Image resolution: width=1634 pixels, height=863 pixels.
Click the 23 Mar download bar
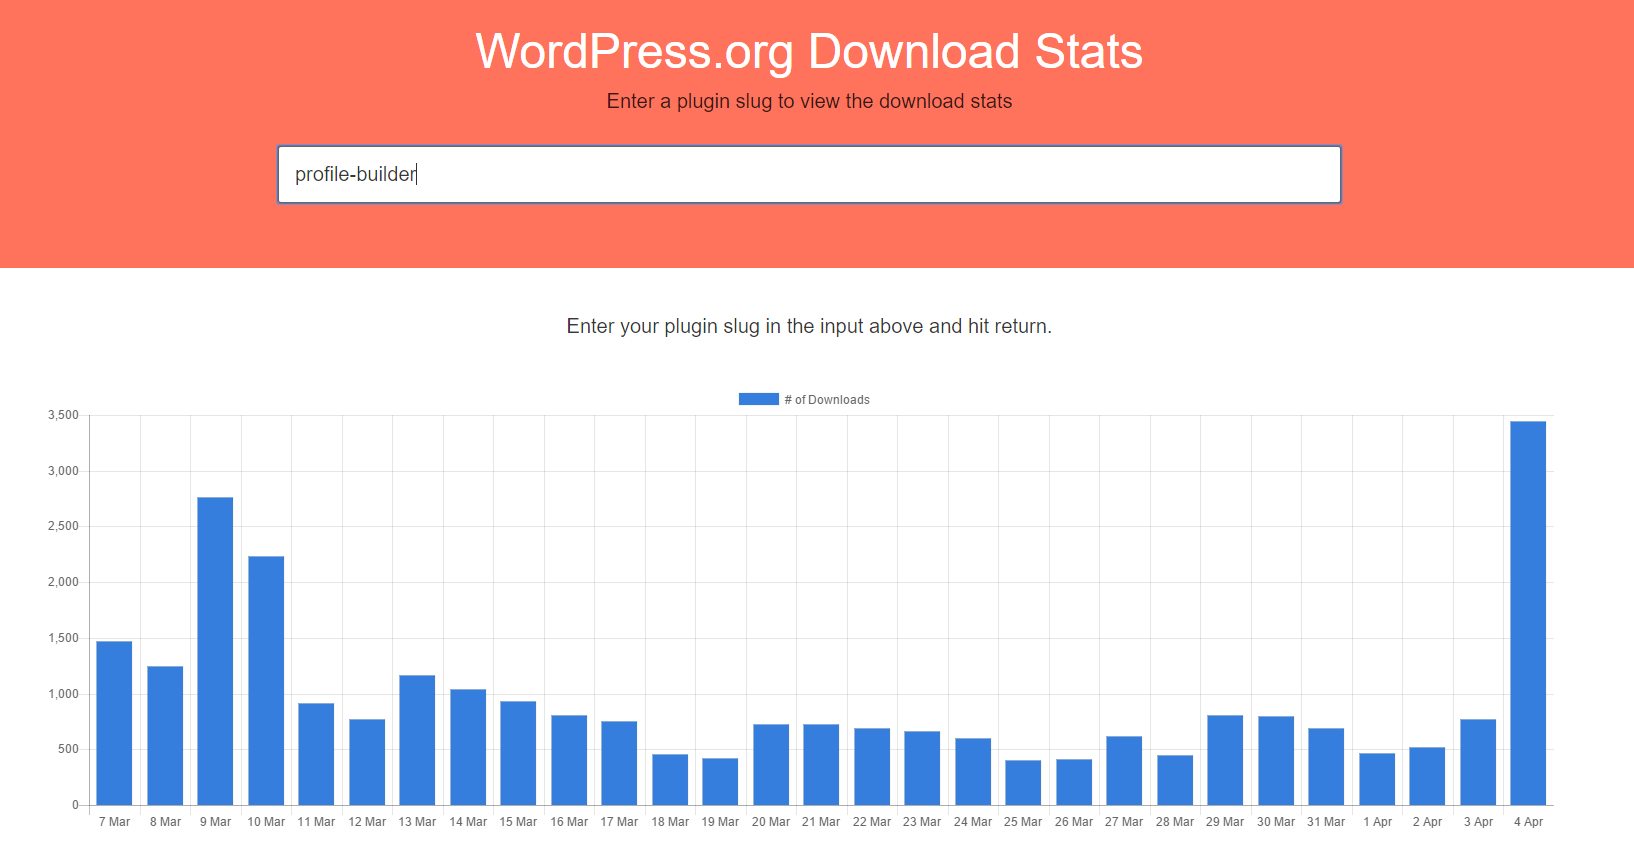click(x=922, y=768)
